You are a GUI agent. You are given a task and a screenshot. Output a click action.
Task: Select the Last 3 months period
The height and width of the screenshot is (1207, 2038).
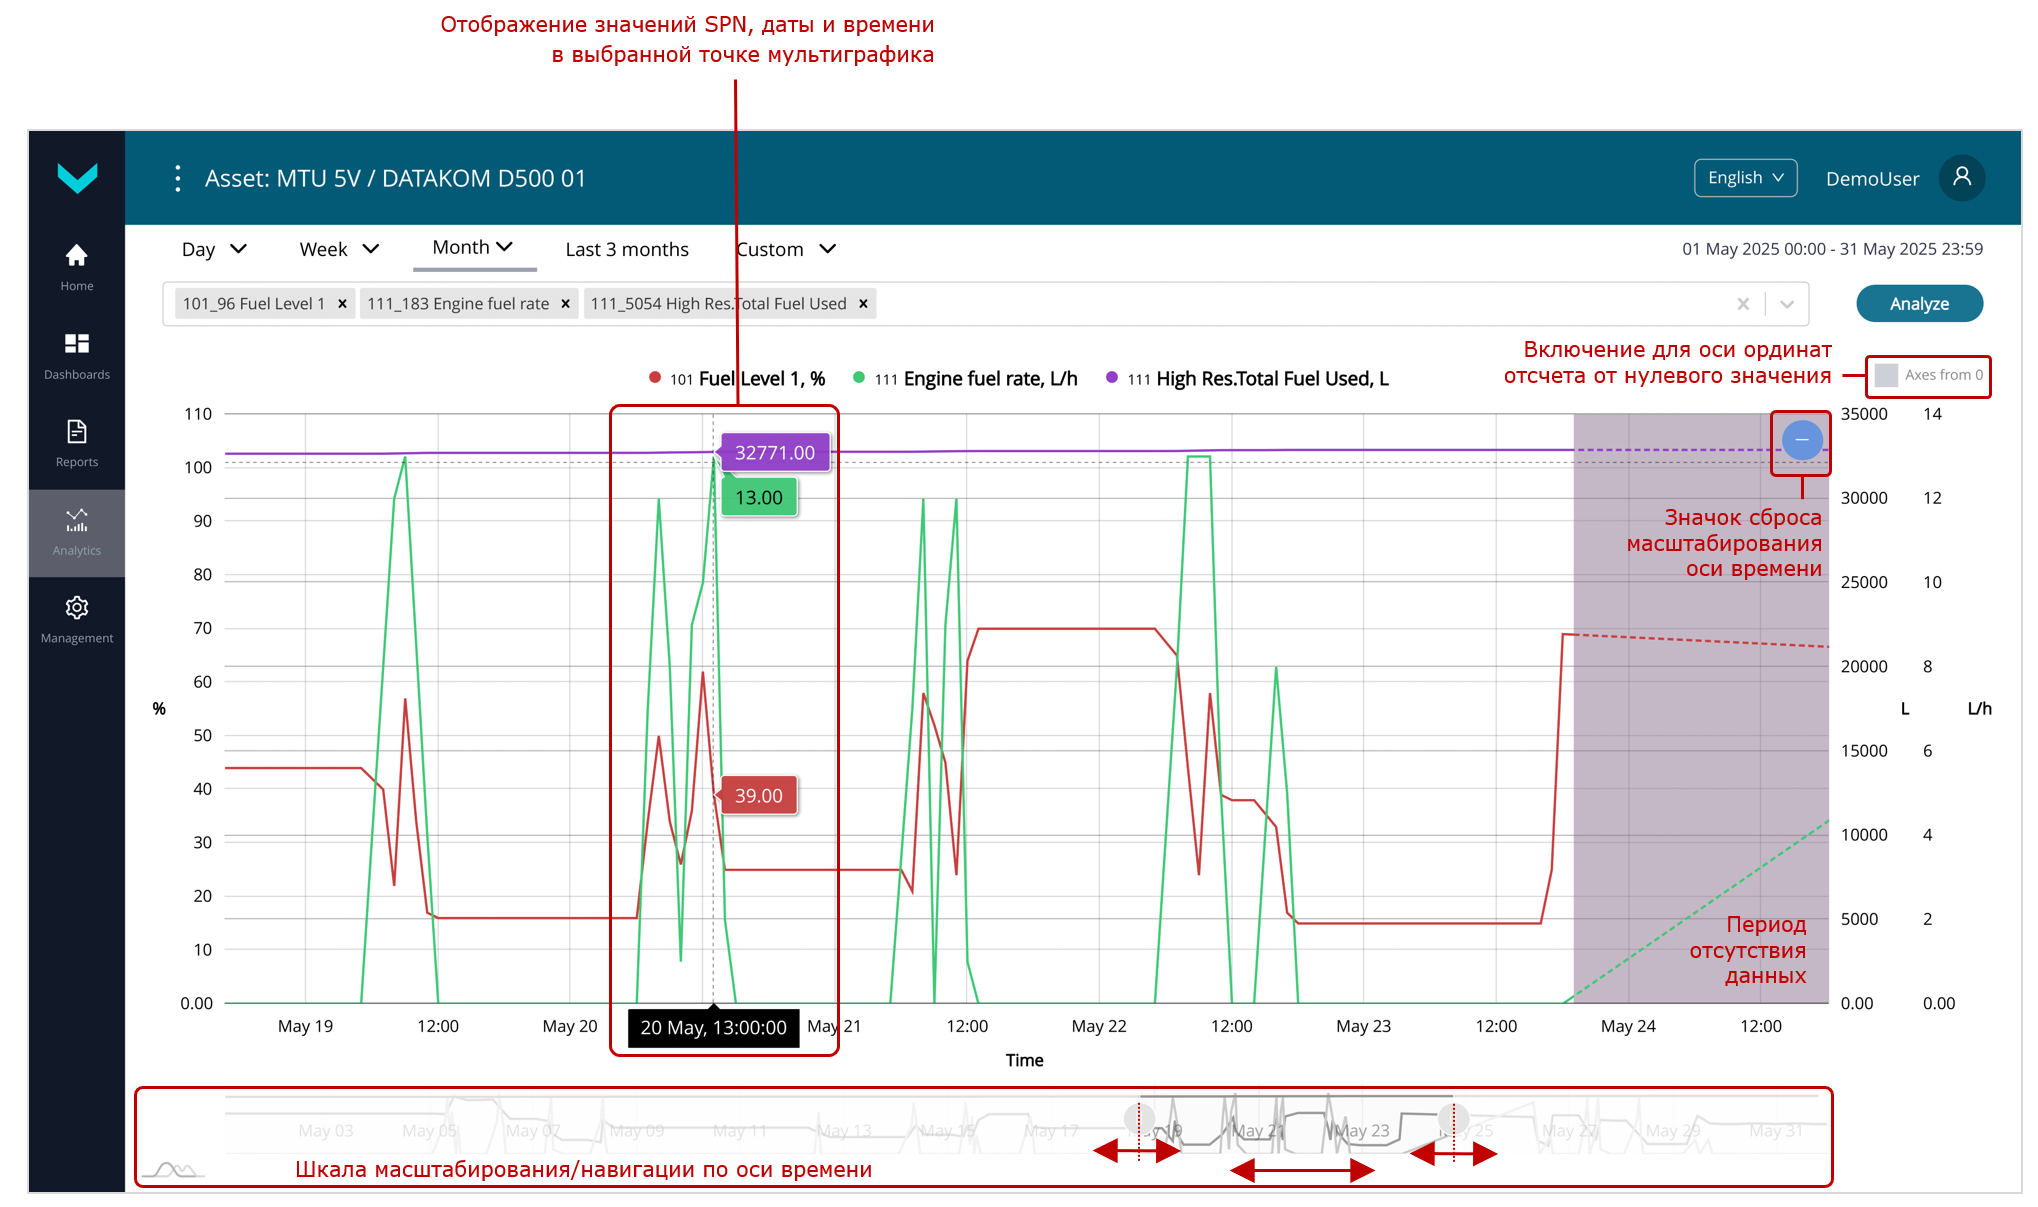[x=627, y=249]
